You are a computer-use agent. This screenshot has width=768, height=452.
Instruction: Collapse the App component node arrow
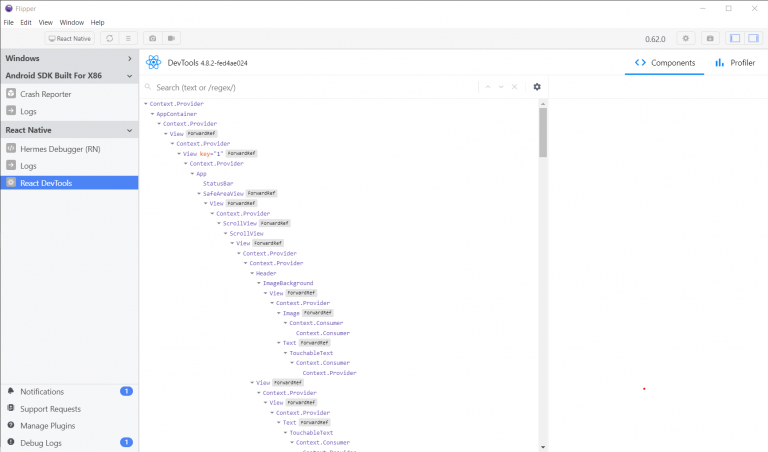pos(192,174)
